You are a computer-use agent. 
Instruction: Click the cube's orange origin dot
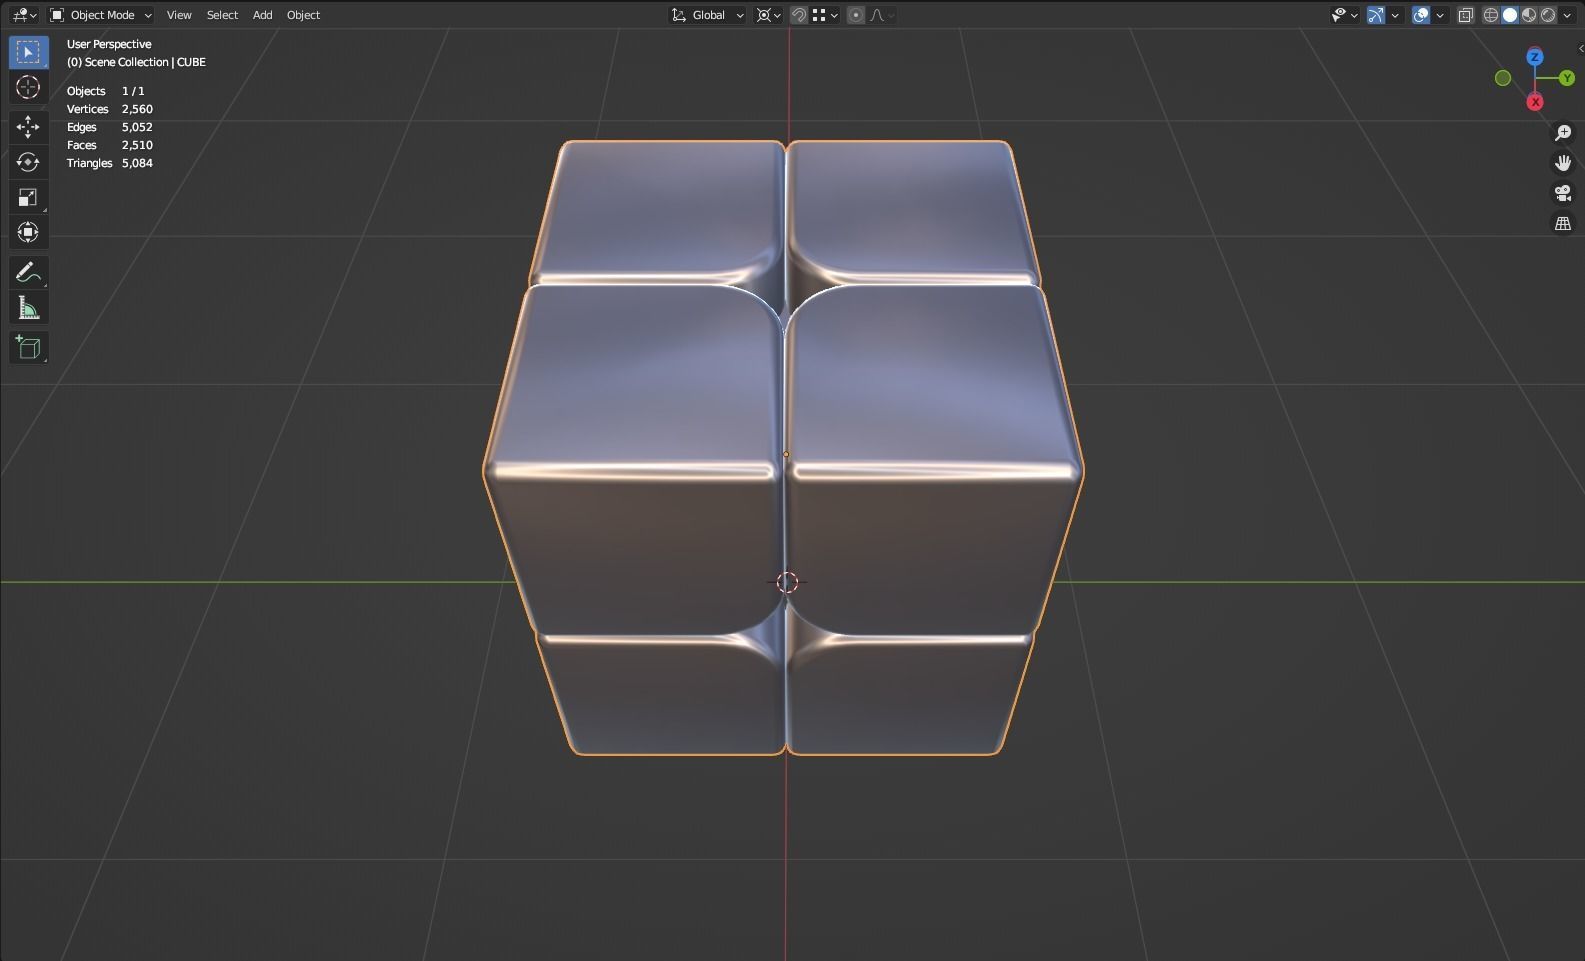(786, 454)
